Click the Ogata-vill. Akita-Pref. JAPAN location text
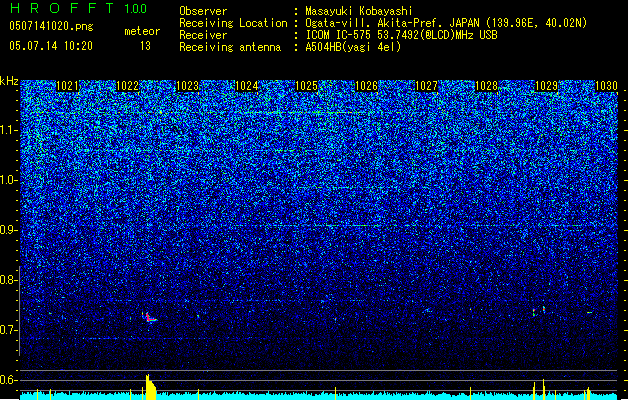The image size is (629, 400). tap(446, 23)
